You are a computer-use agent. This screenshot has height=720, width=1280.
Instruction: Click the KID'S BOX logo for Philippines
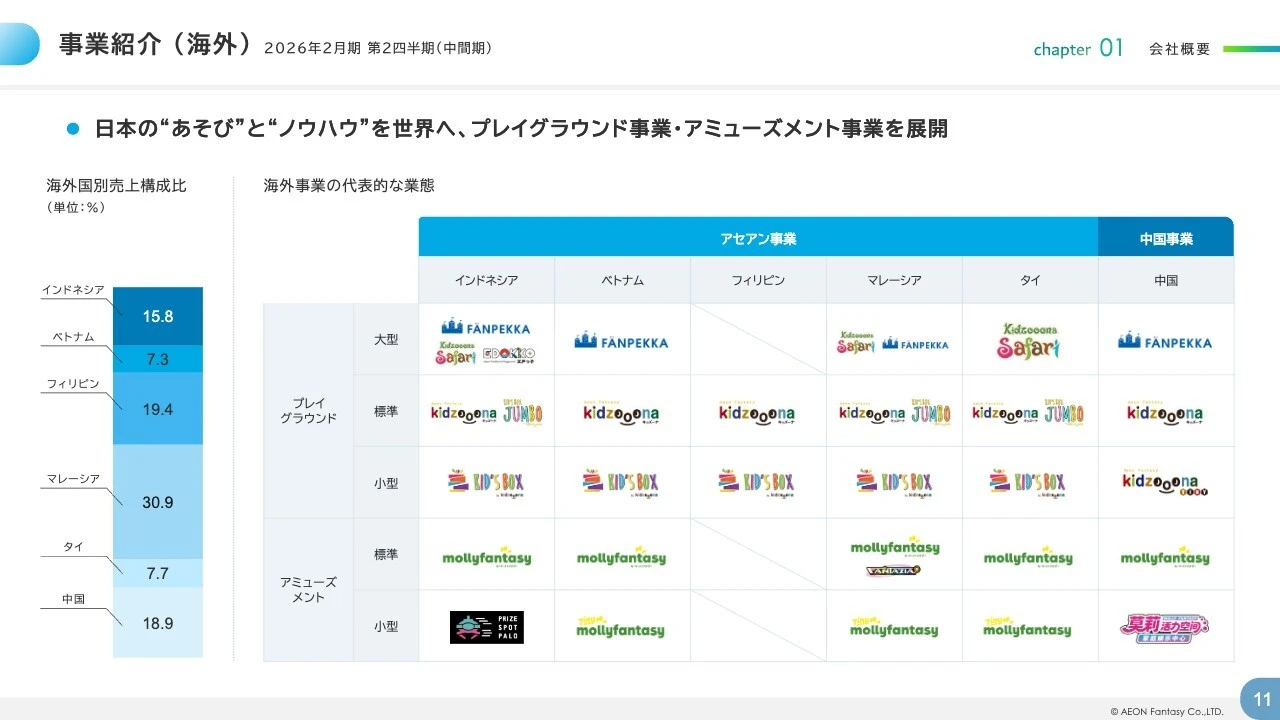click(758, 481)
